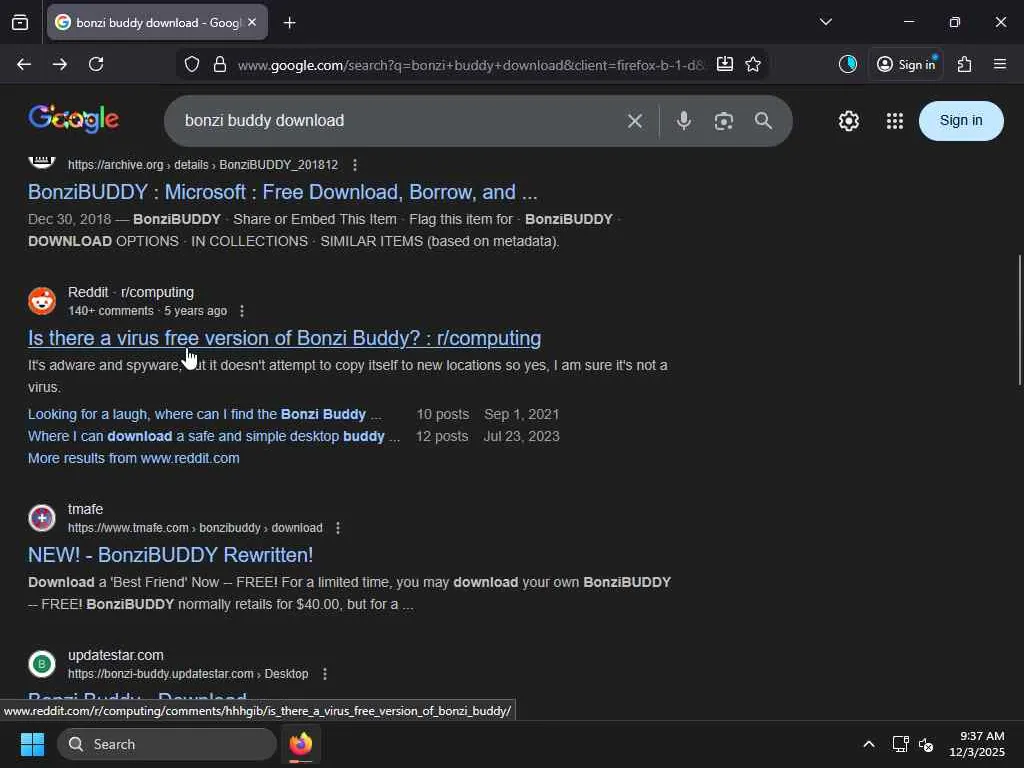Viewport: 1024px width, 768px height.
Task: Click the address bar URL field
Action: click(x=470, y=65)
